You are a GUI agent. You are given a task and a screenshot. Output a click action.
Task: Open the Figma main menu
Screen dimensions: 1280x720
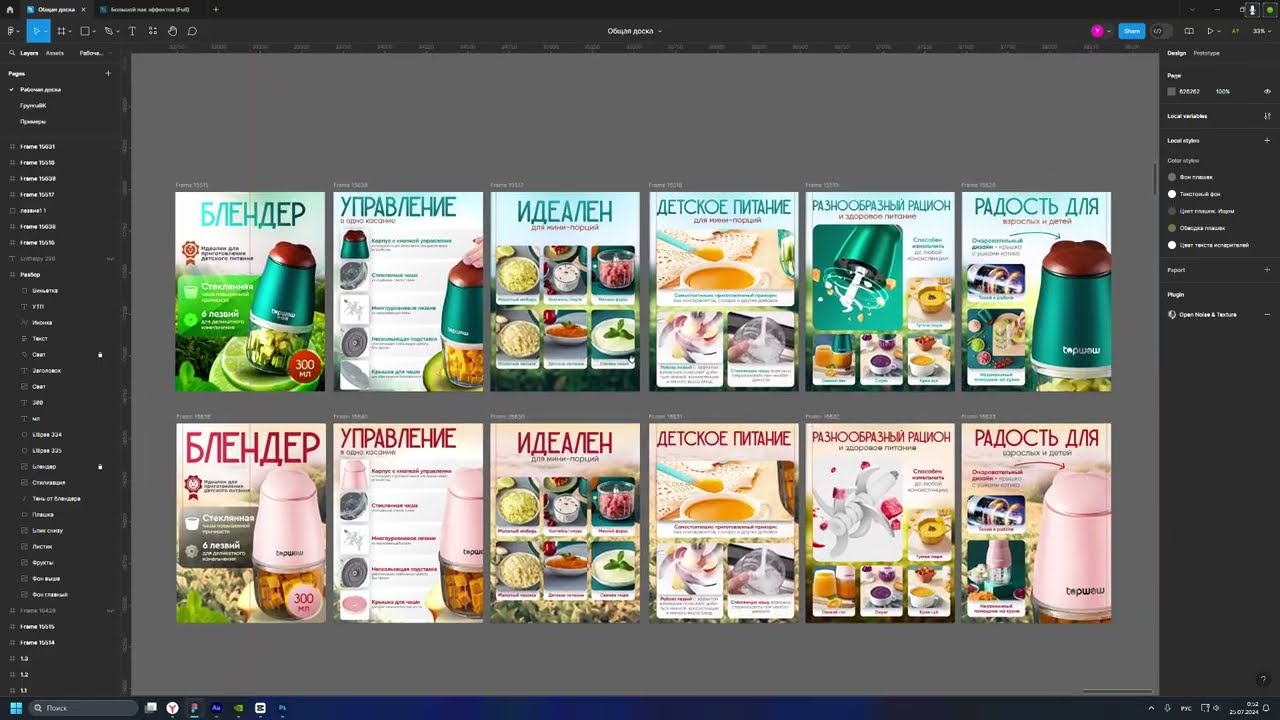(x=11, y=31)
